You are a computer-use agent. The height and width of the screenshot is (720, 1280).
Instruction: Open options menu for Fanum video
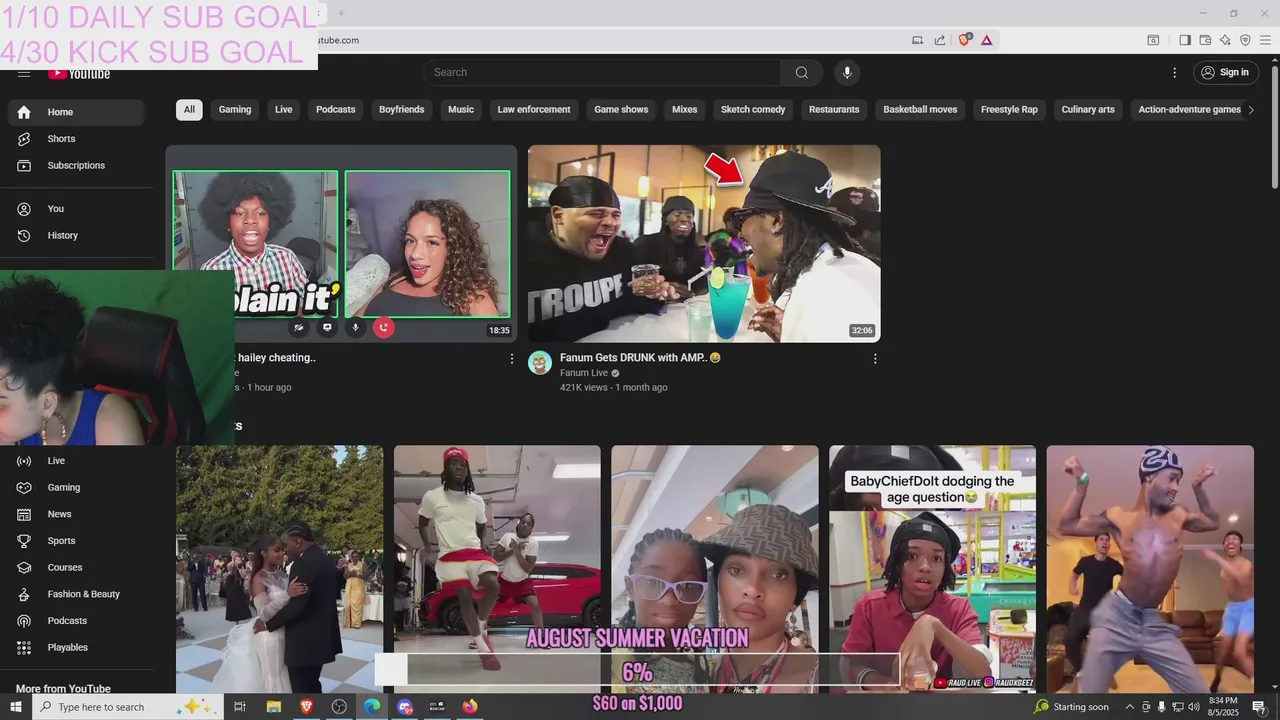(x=875, y=359)
